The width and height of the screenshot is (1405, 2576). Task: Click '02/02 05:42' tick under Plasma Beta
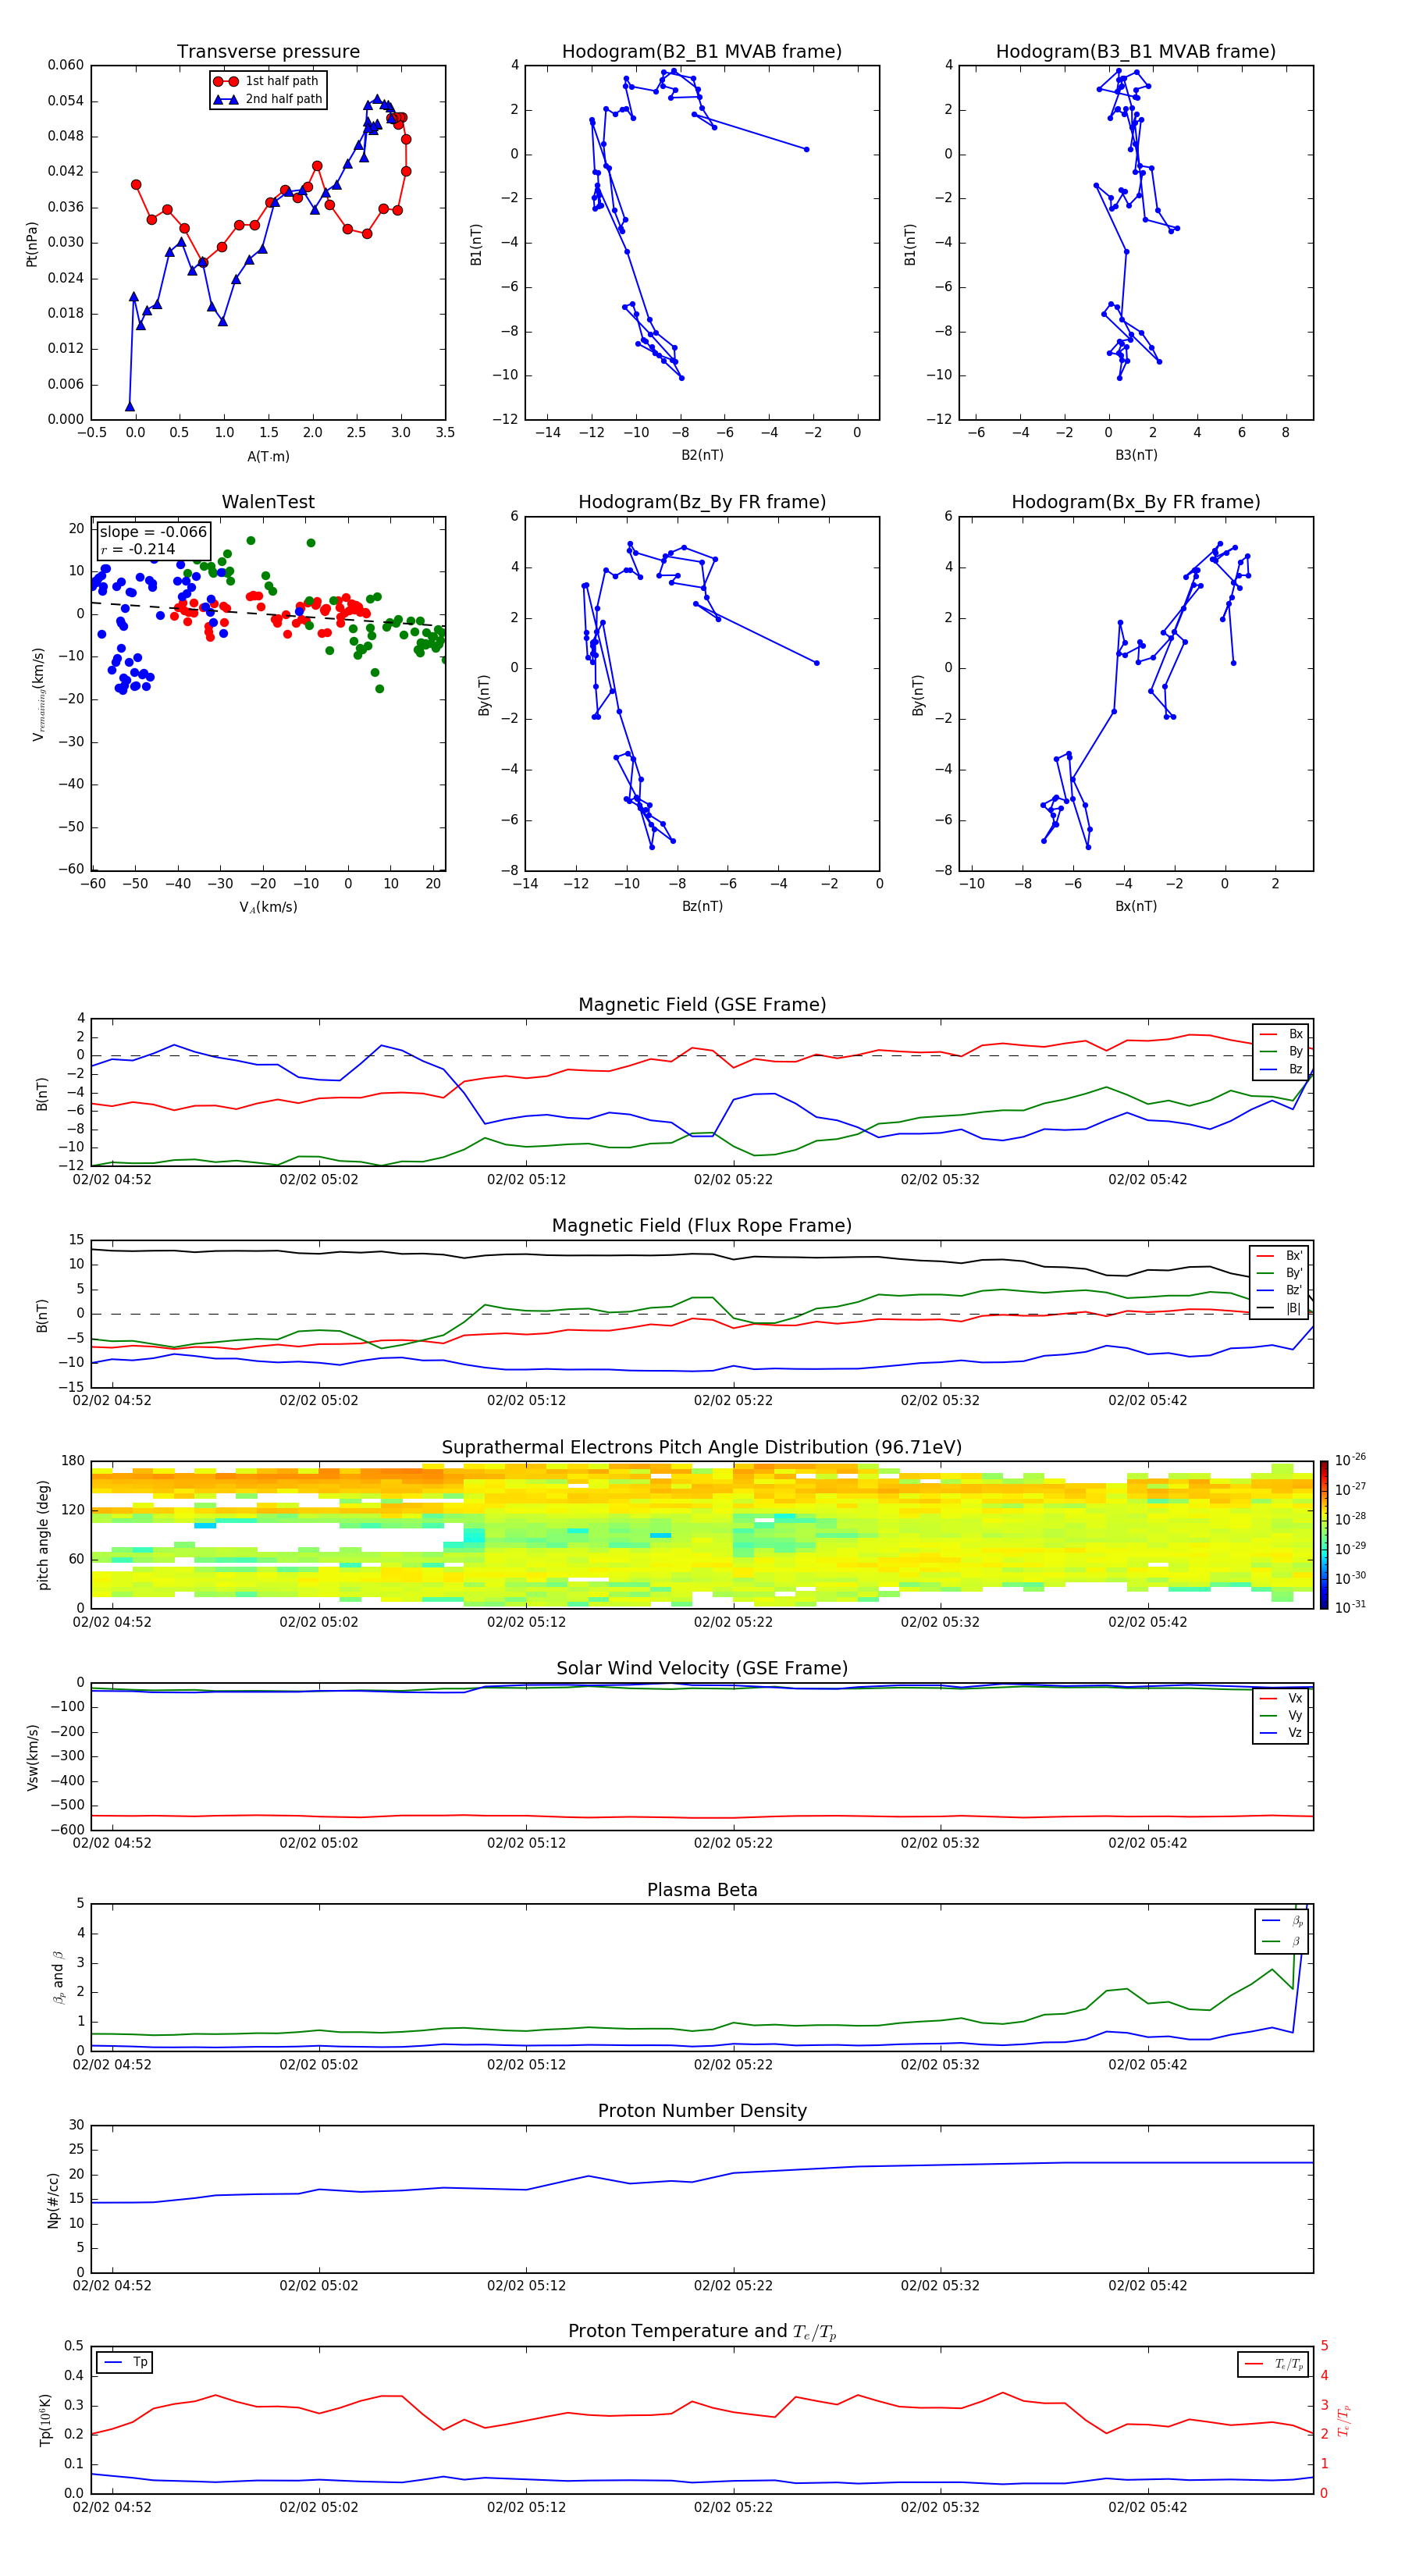(x=1148, y=2064)
